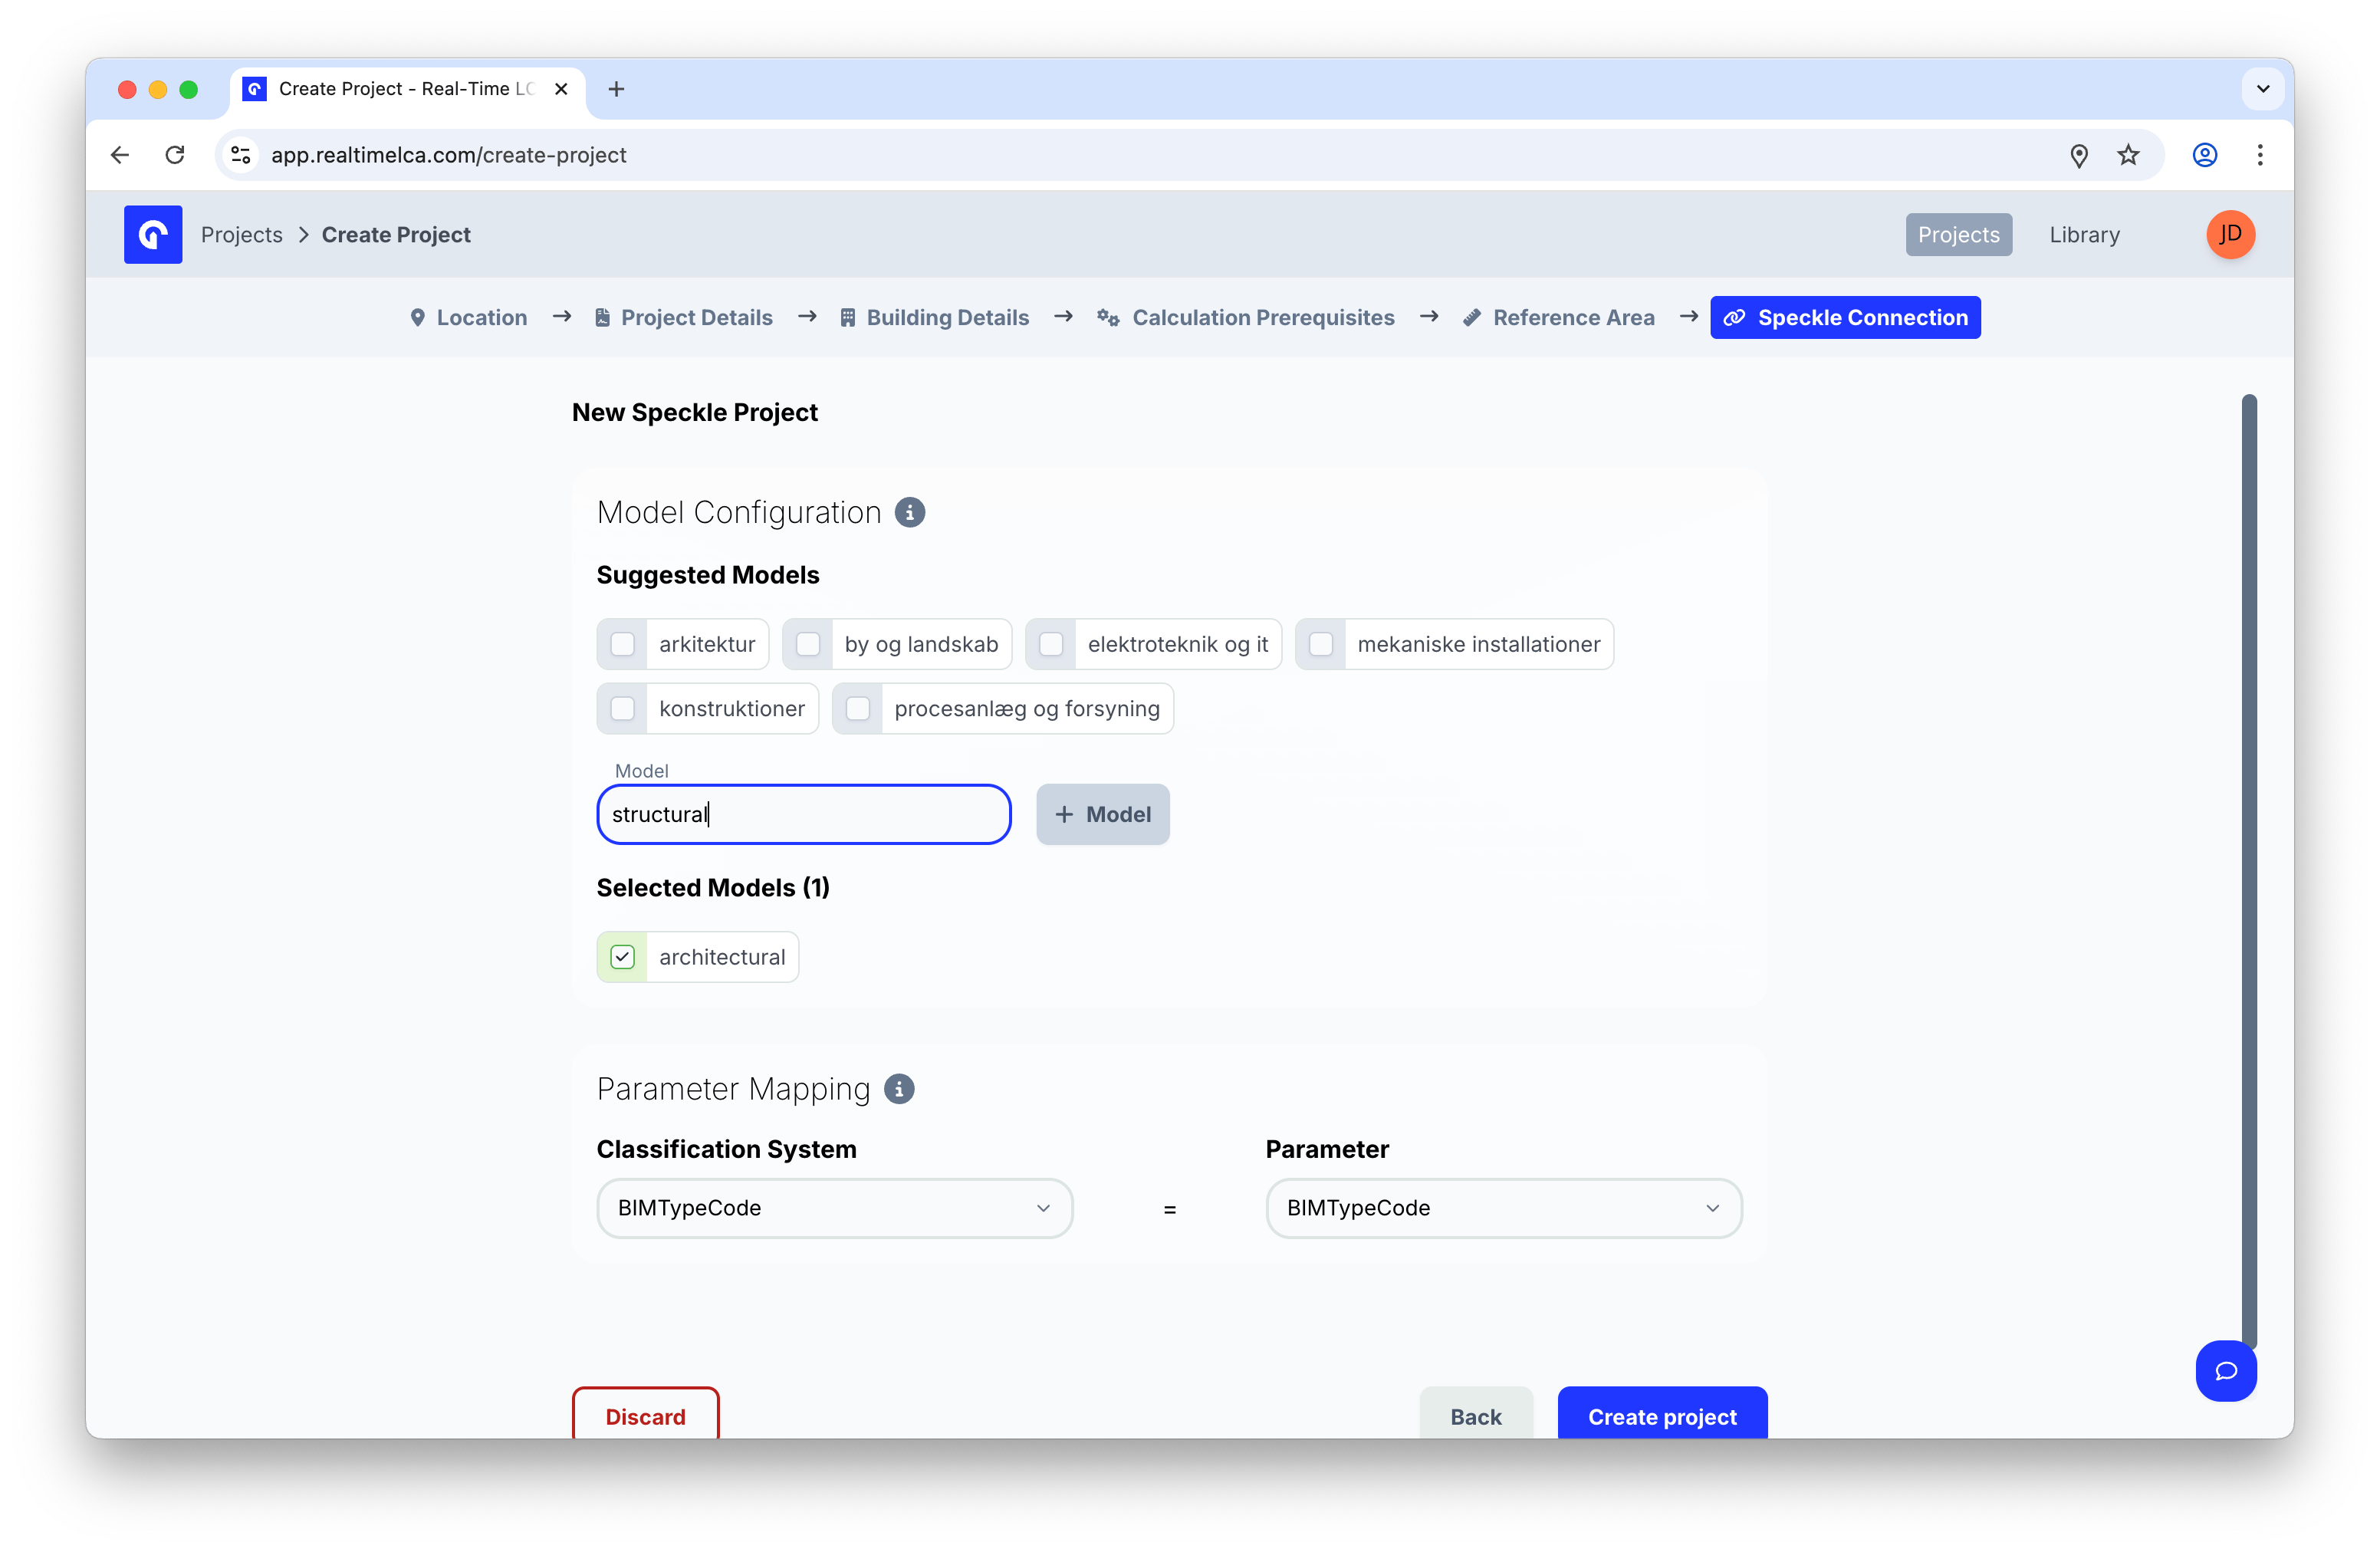Image resolution: width=2380 pixels, height=1552 pixels.
Task: Open a new browser tab
Action: coord(617,89)
